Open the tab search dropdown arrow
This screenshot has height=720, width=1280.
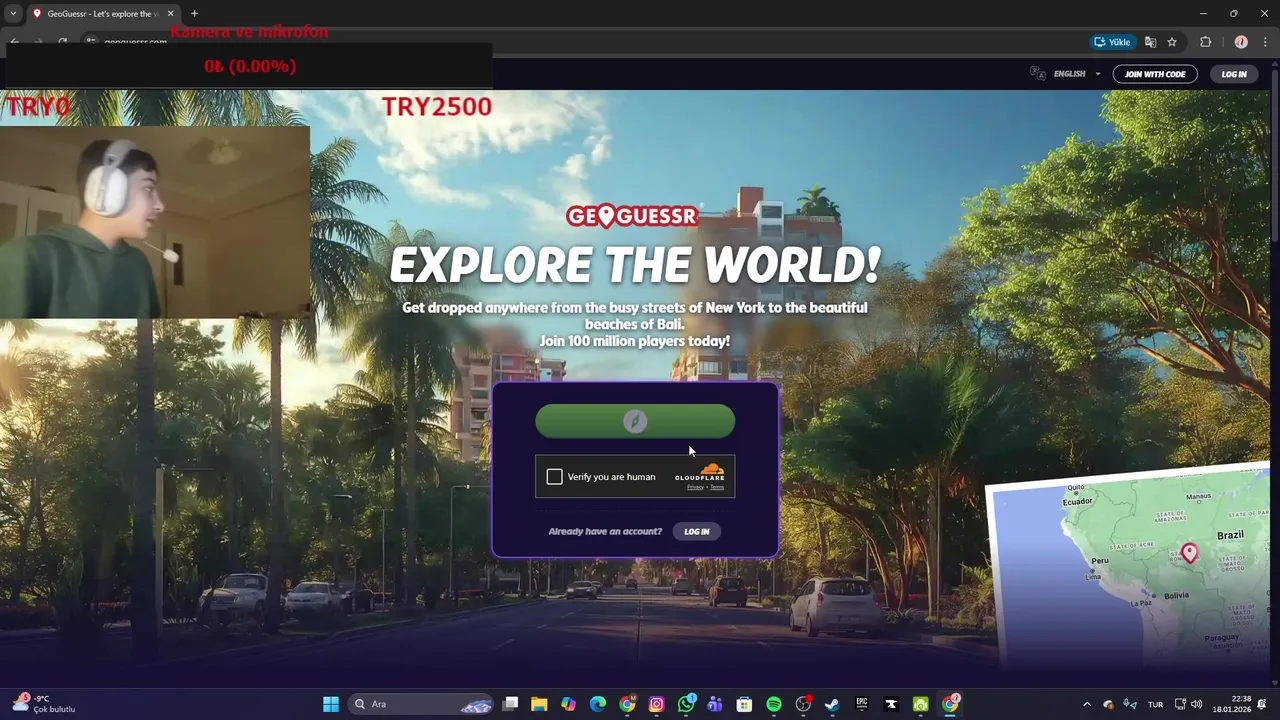(13, 13)
